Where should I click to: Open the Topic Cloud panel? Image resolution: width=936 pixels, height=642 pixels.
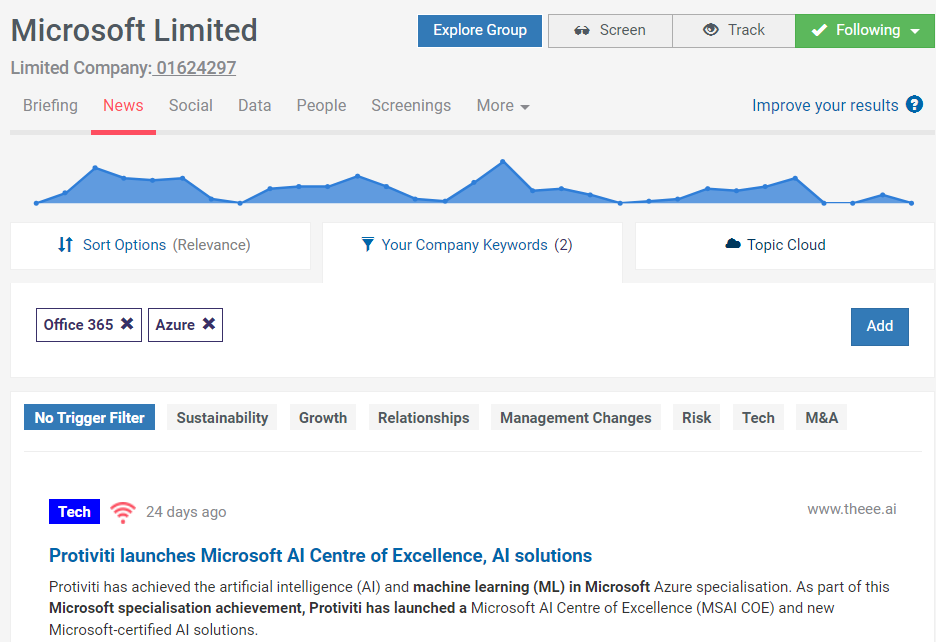(784, 245)
